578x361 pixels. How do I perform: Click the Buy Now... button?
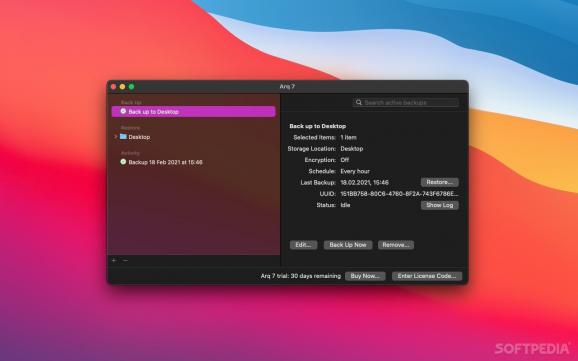(365, 276)
